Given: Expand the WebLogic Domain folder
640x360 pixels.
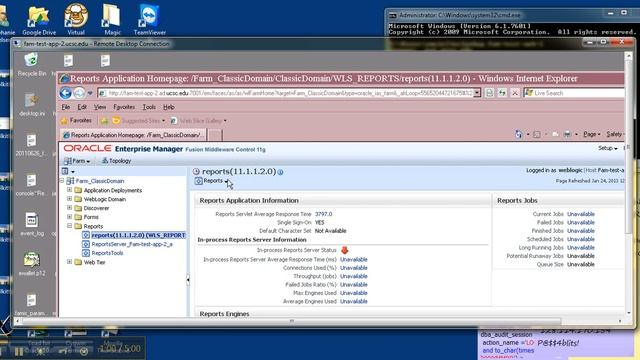Looking at the screenshot, I should pyautogui.click(x=69, y=199).
